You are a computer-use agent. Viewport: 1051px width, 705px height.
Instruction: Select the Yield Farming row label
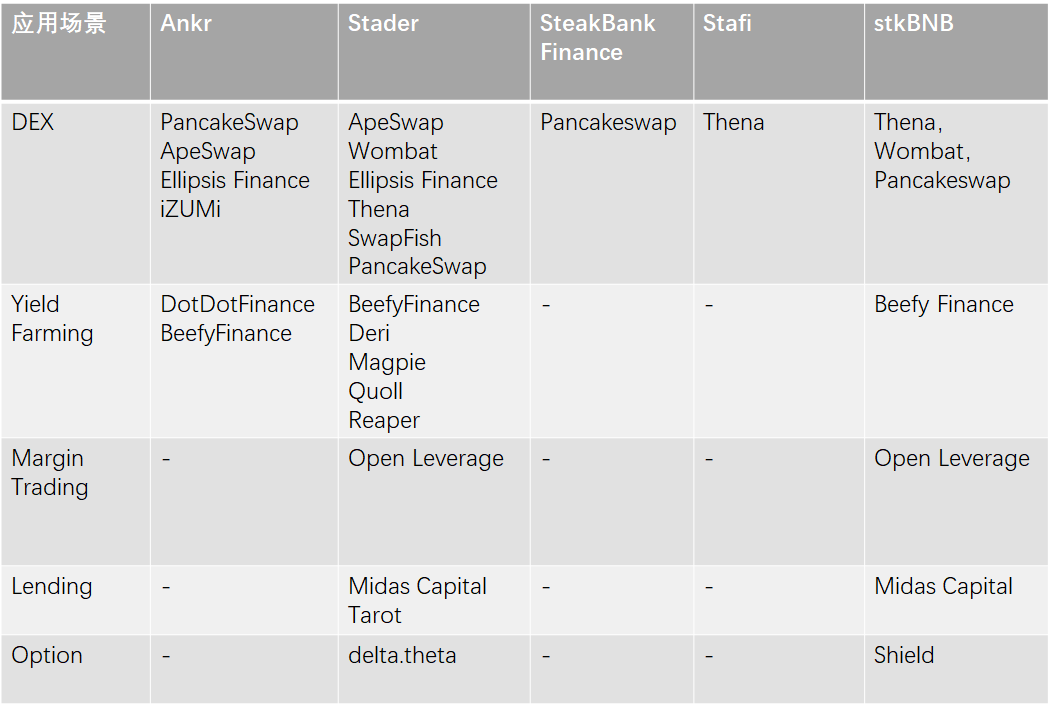52,319
